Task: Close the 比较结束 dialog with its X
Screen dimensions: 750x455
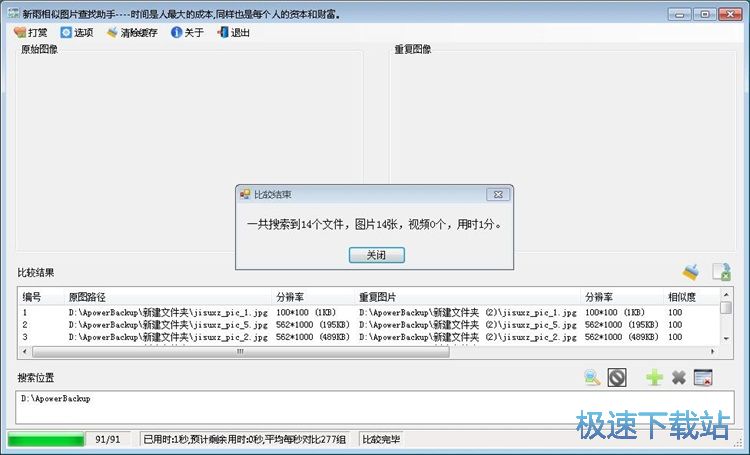Action: tap(497, 194)
